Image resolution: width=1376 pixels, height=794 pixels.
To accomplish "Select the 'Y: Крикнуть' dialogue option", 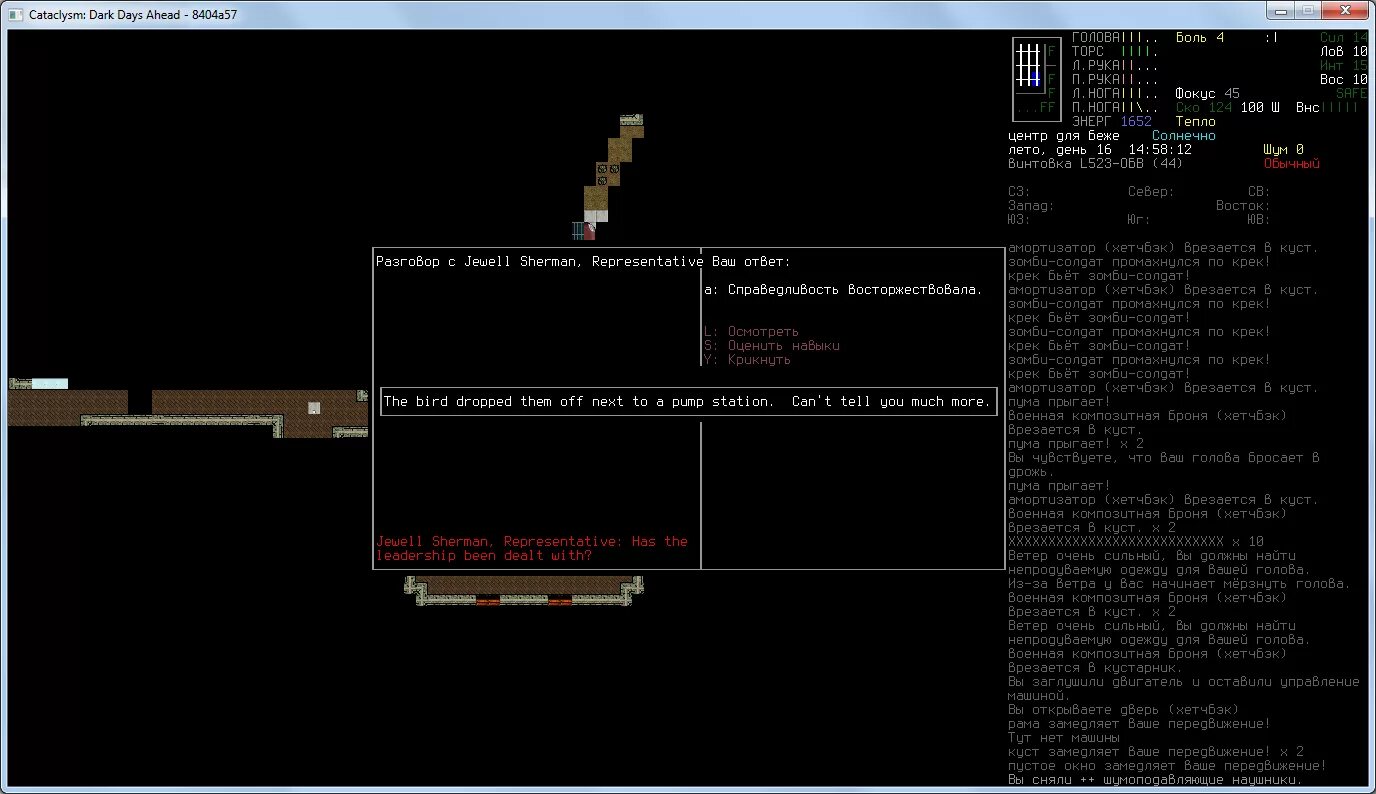I will (747, 360).
